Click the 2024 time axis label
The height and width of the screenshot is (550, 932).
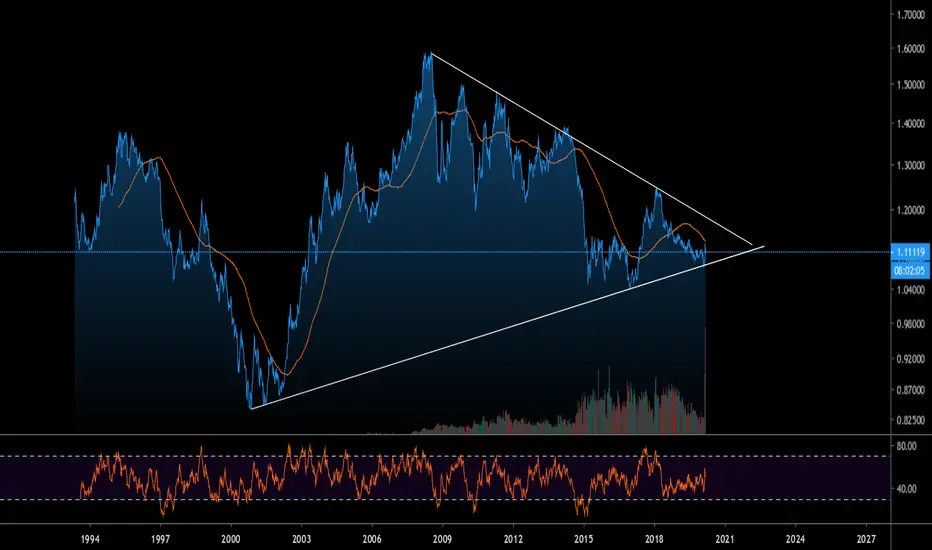795,539
